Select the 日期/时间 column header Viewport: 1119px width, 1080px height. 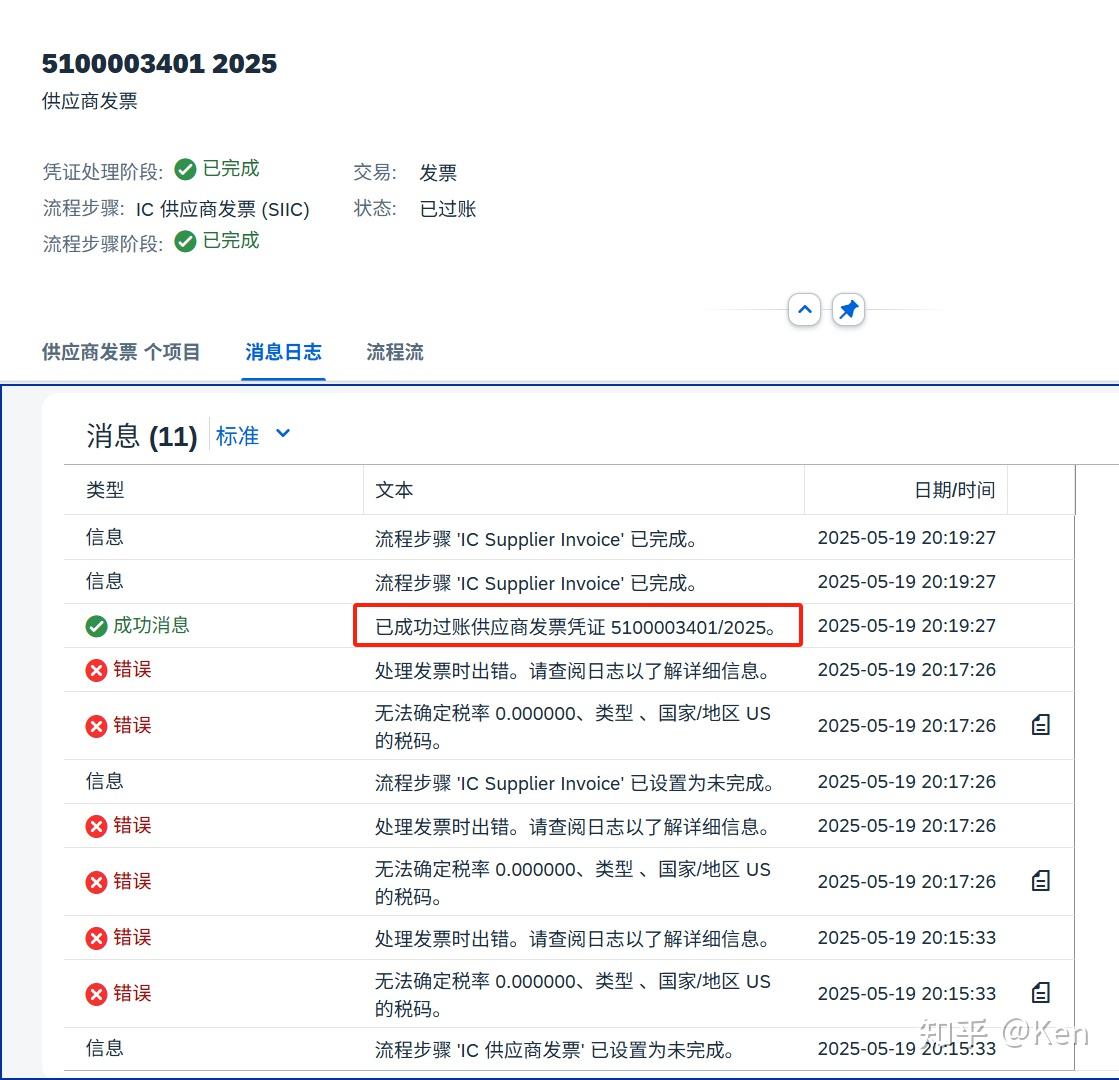click(951, 490)
